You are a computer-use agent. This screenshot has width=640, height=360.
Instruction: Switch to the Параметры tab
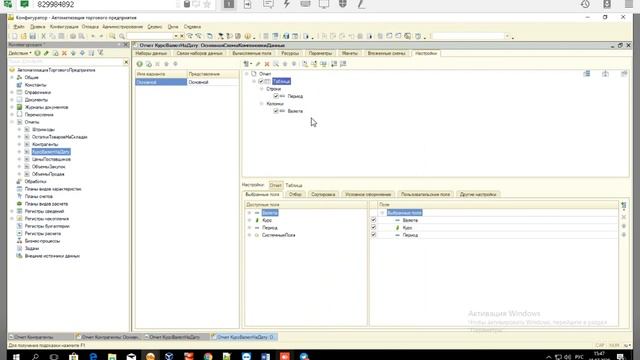pyautogui.click(x=320, y=53)
